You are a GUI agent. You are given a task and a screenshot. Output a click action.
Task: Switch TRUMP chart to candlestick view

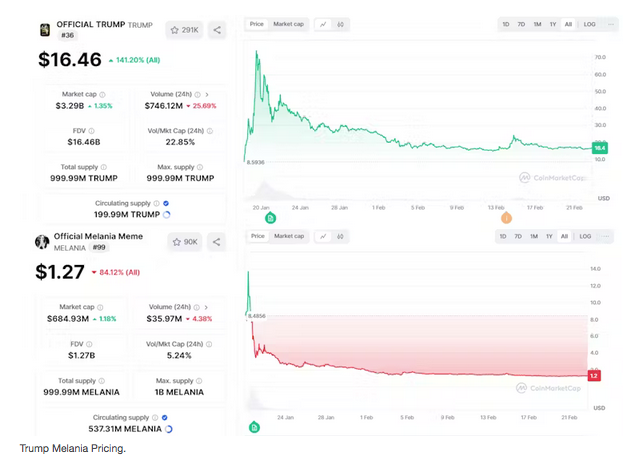click(340, 24)
